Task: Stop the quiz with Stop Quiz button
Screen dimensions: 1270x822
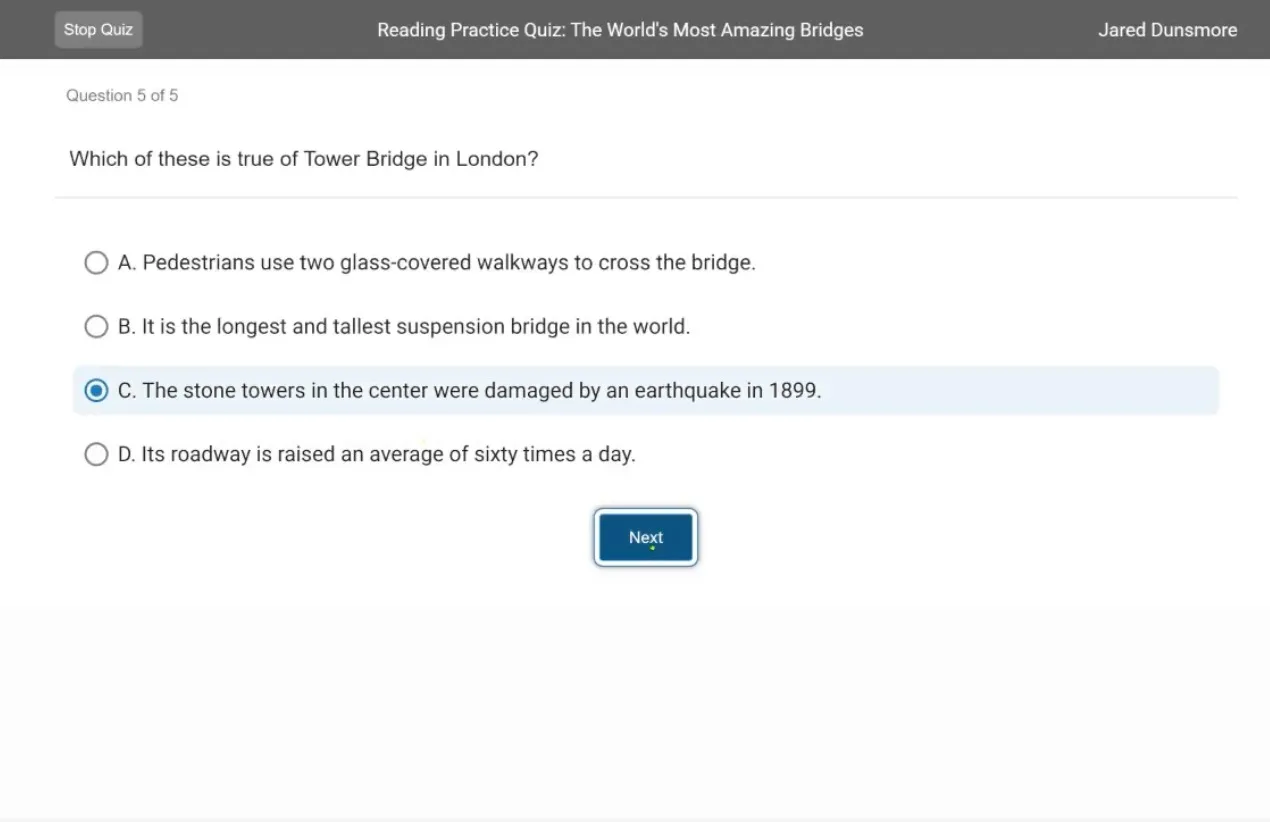Action: point(98,30)
